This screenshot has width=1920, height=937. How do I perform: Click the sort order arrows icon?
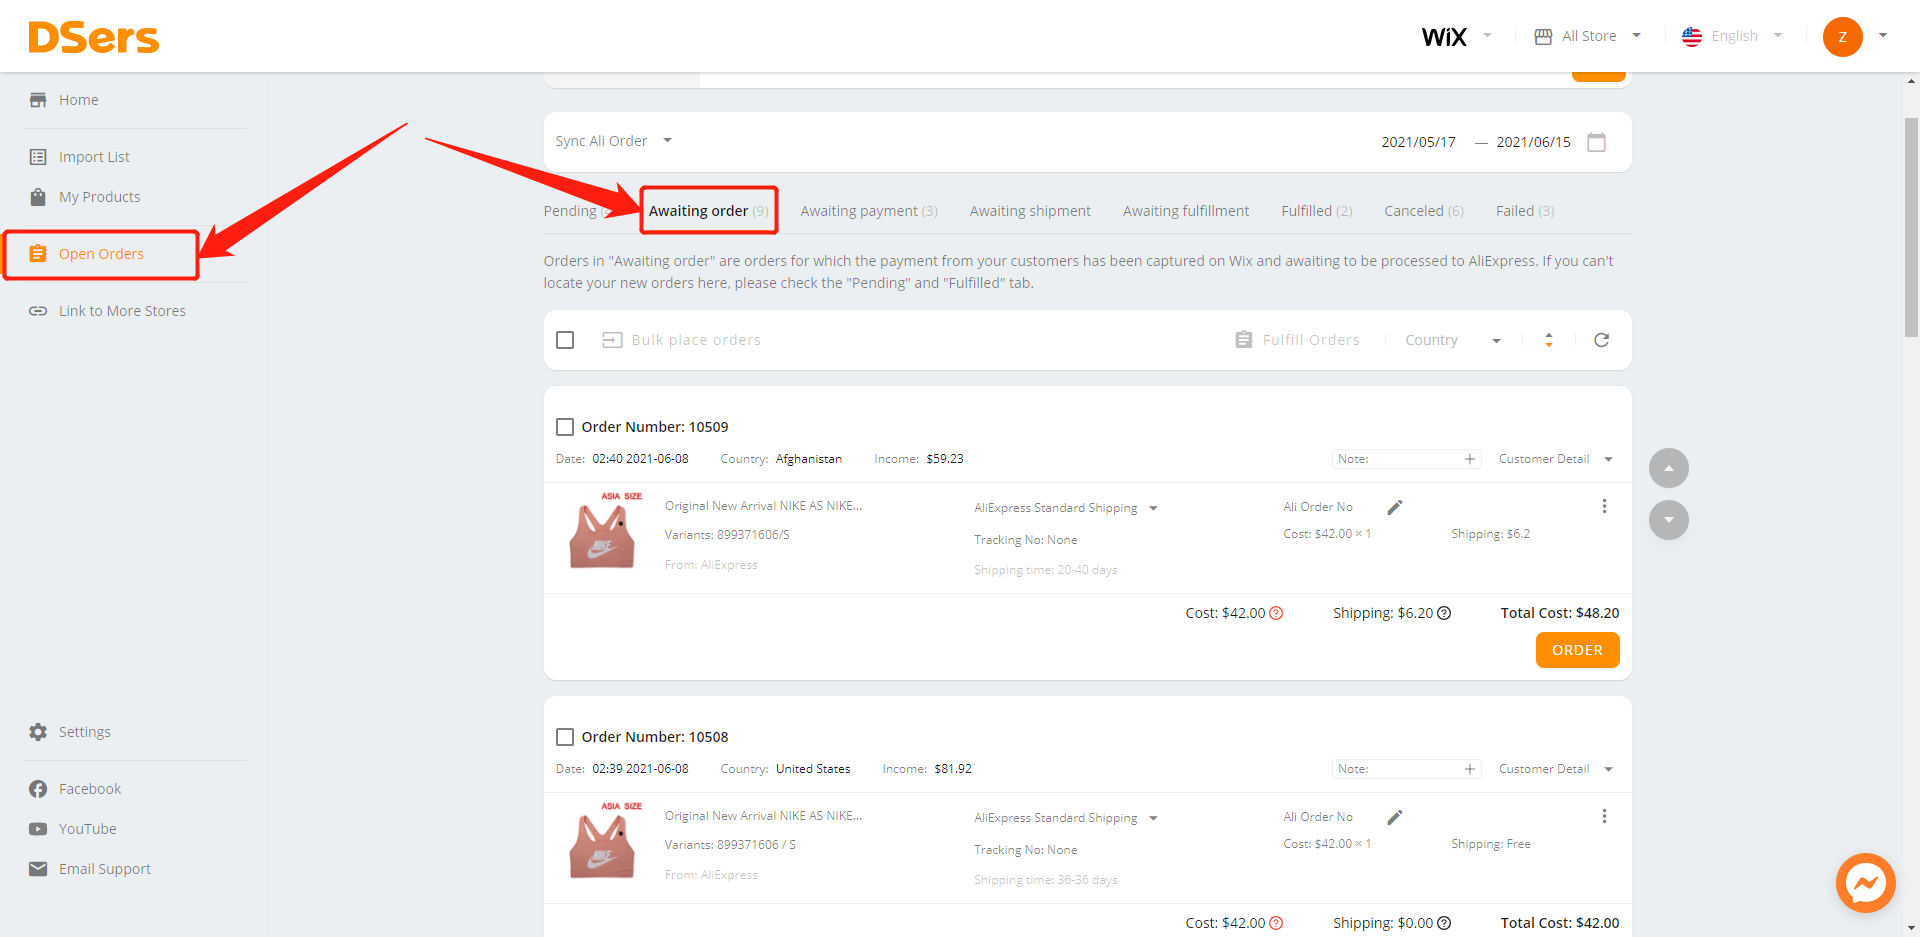point(1548,340)
